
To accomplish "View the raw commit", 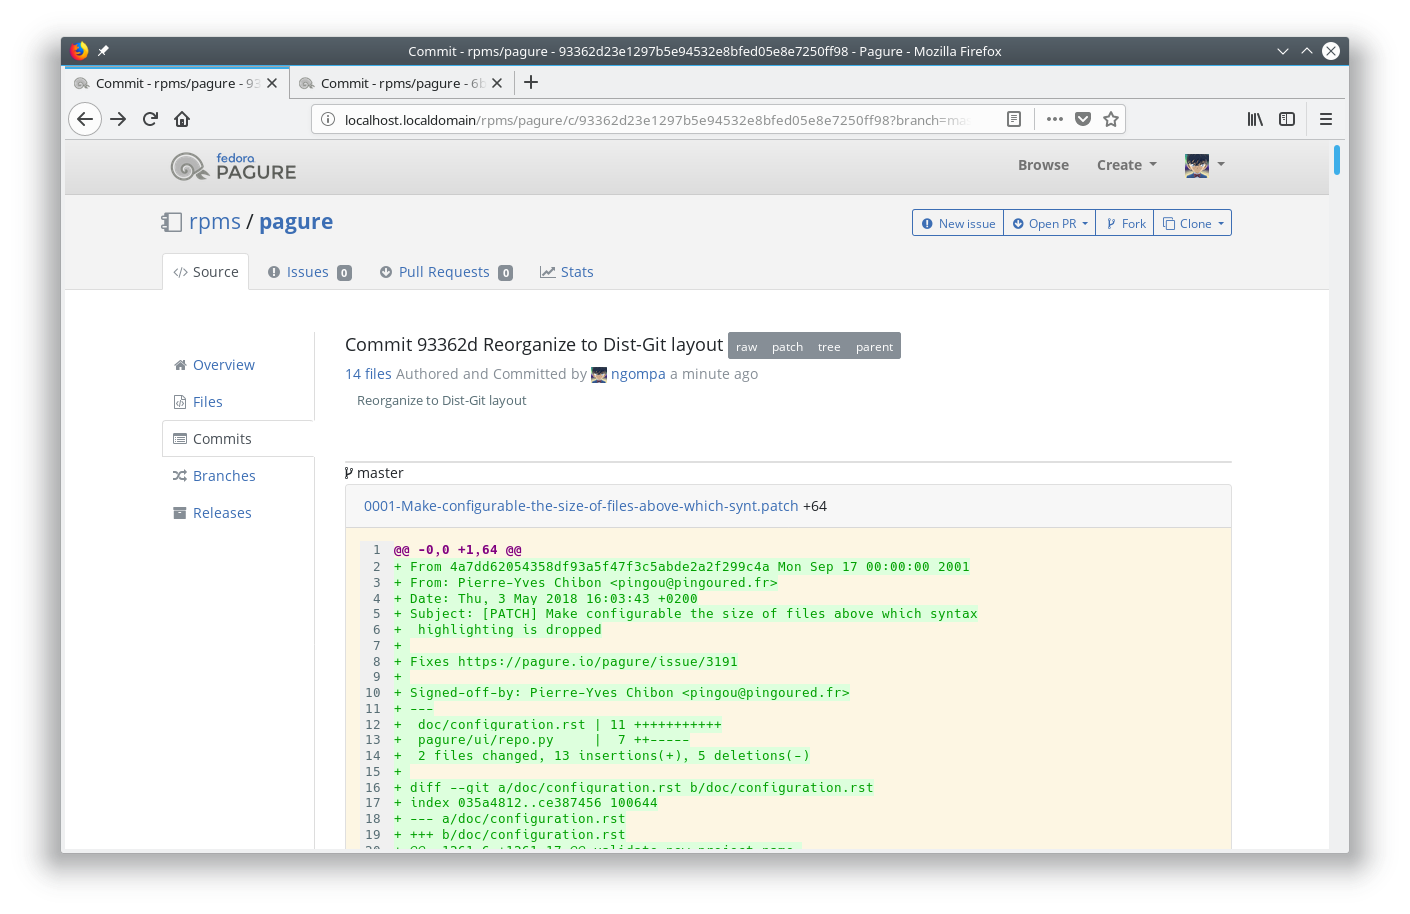I will pyautogui.click(x=747, y=347).
